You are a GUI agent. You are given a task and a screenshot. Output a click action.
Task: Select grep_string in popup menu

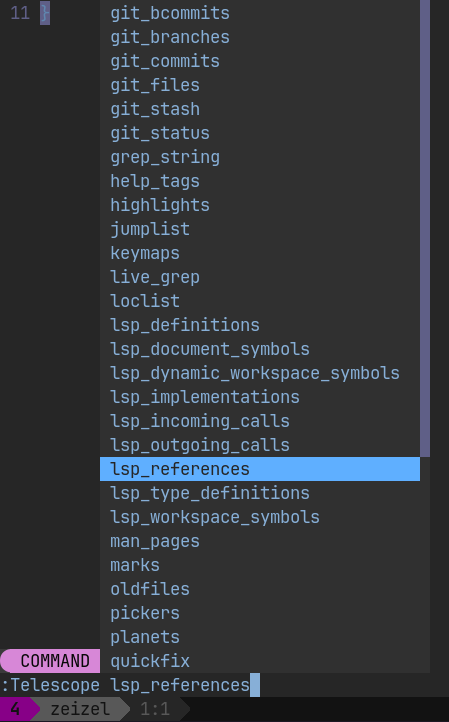pyautogui.click(x=260, y=157)
